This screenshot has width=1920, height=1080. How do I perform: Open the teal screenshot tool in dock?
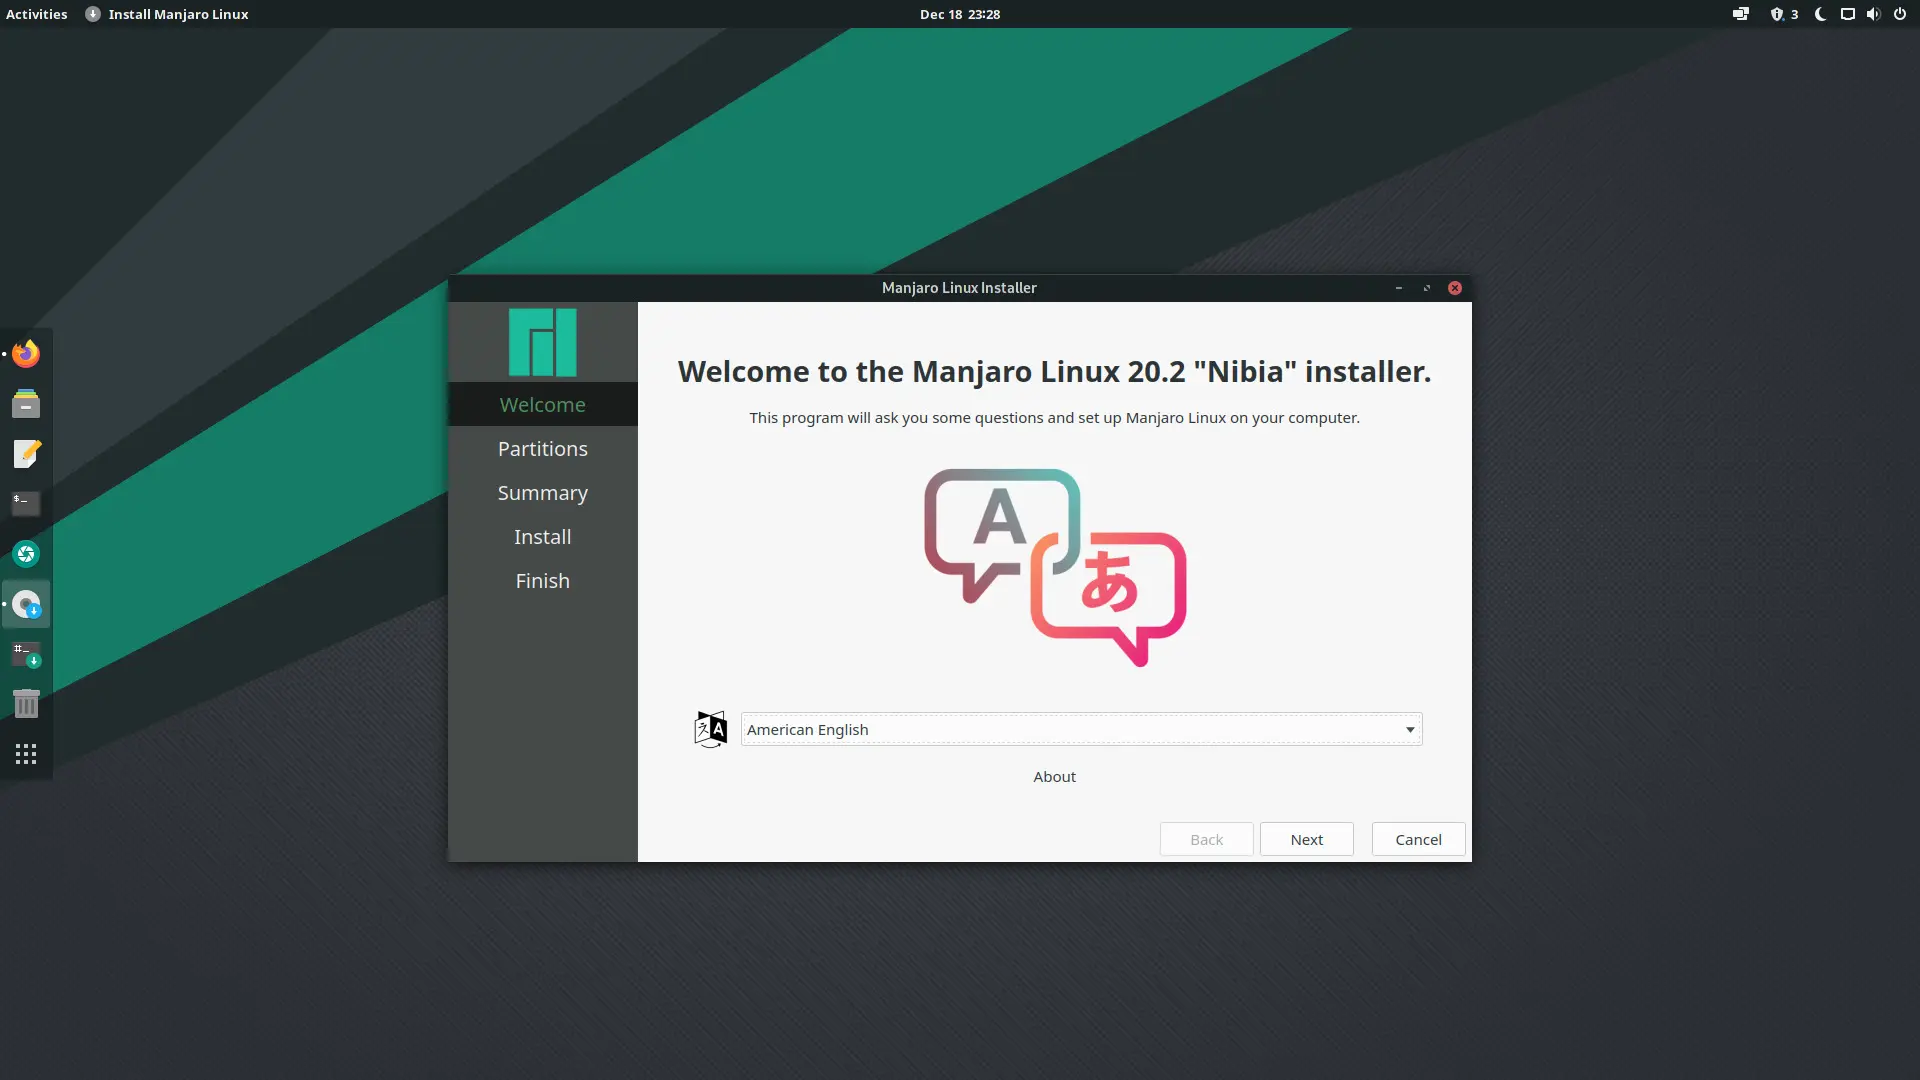[x=26, y=554]
